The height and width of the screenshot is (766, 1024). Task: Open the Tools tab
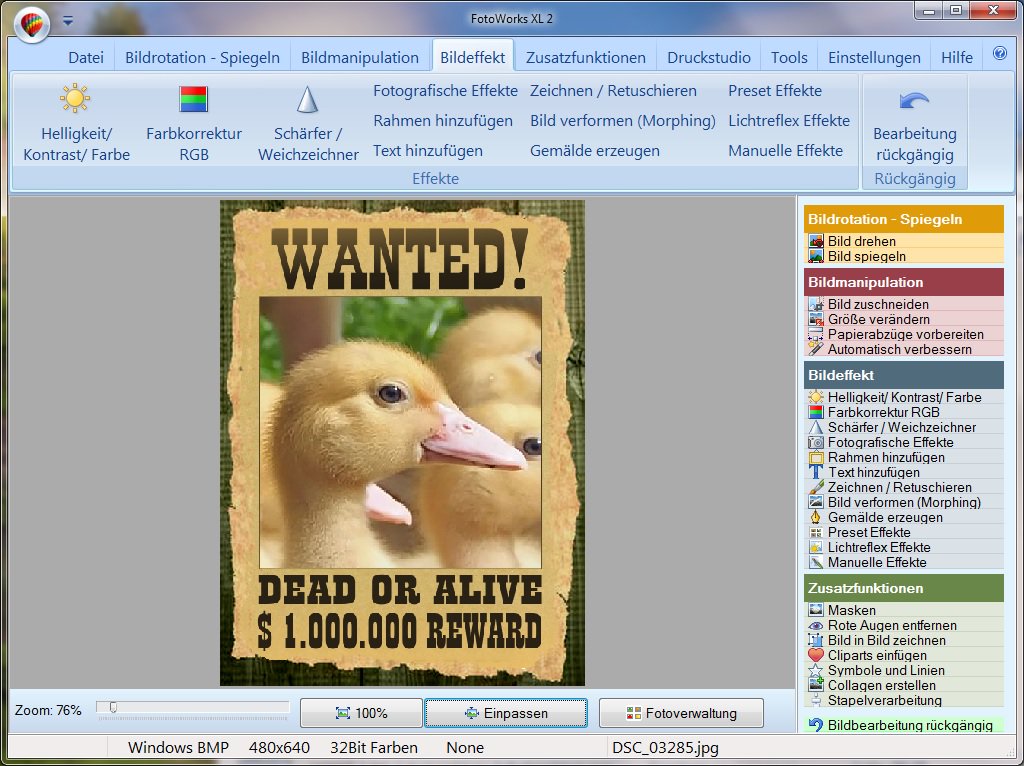[x=789, y=57]
